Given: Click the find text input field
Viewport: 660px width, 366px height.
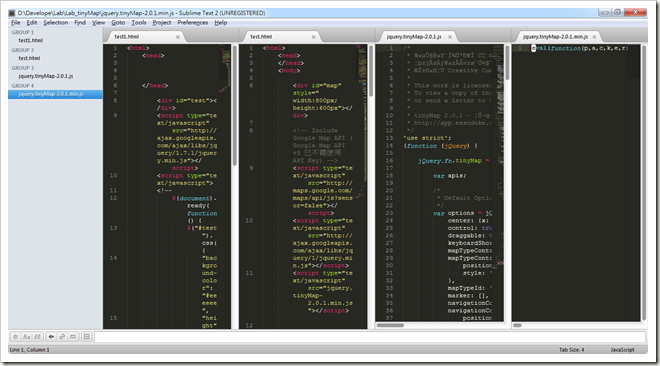Looking at the screenshot, I should coord(370,337).
